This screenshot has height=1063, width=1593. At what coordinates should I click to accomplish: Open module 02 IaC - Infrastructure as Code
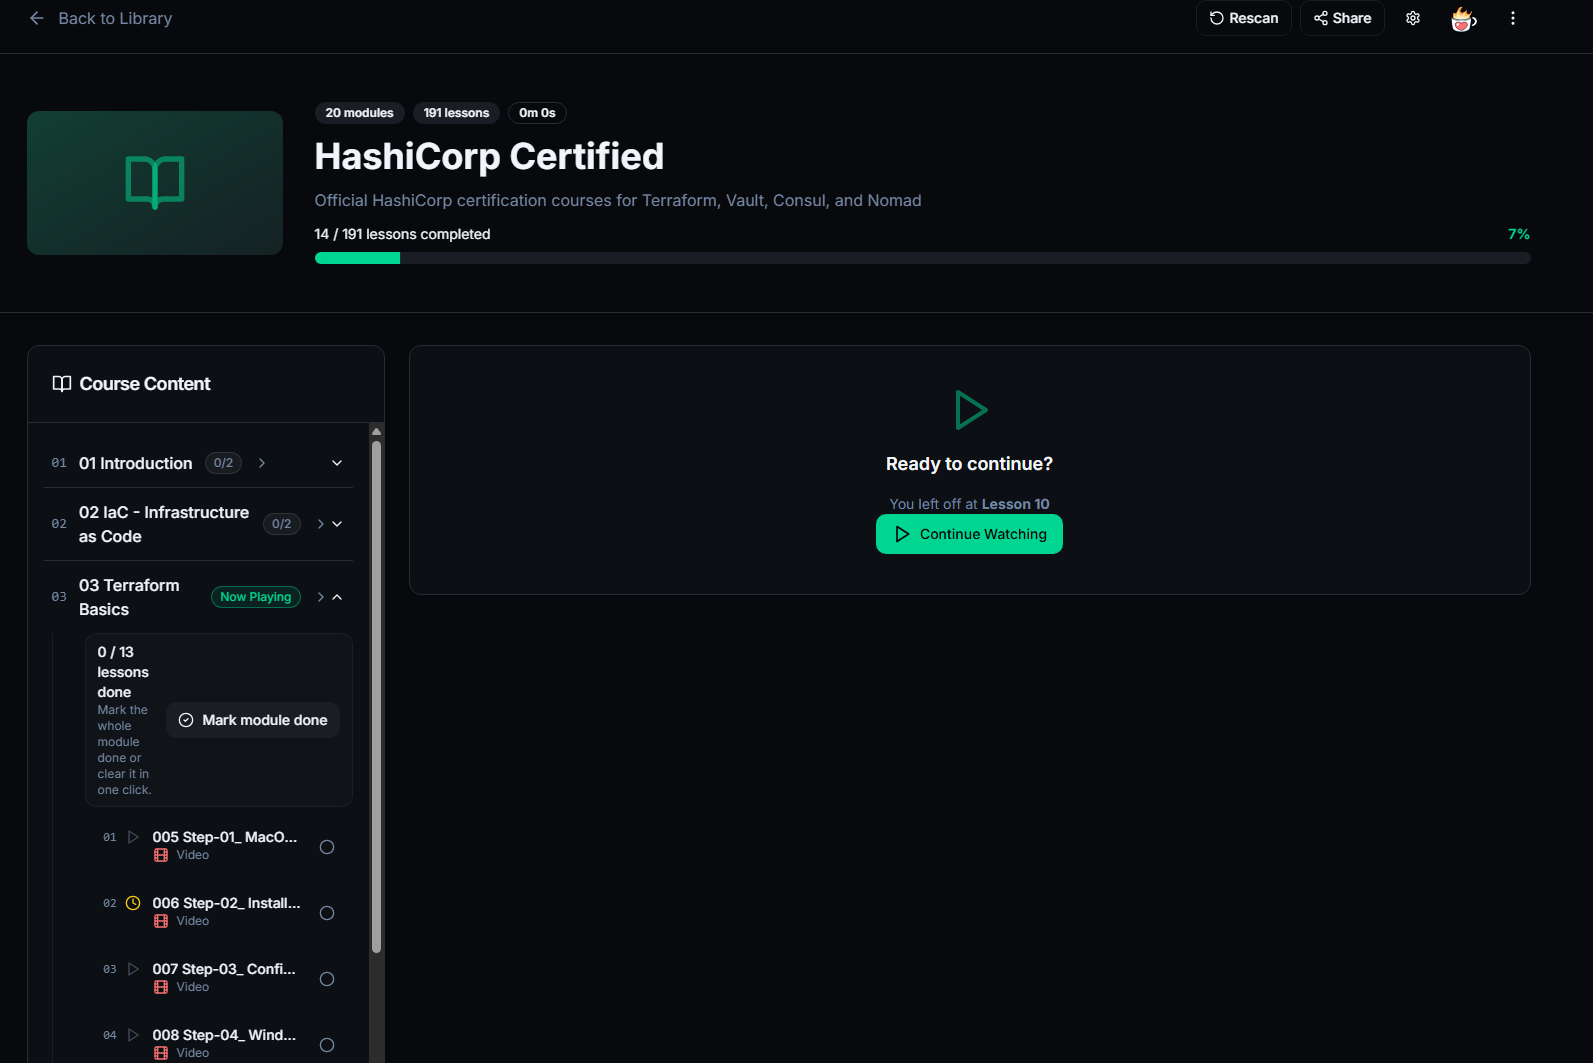[x=164, y=524]
